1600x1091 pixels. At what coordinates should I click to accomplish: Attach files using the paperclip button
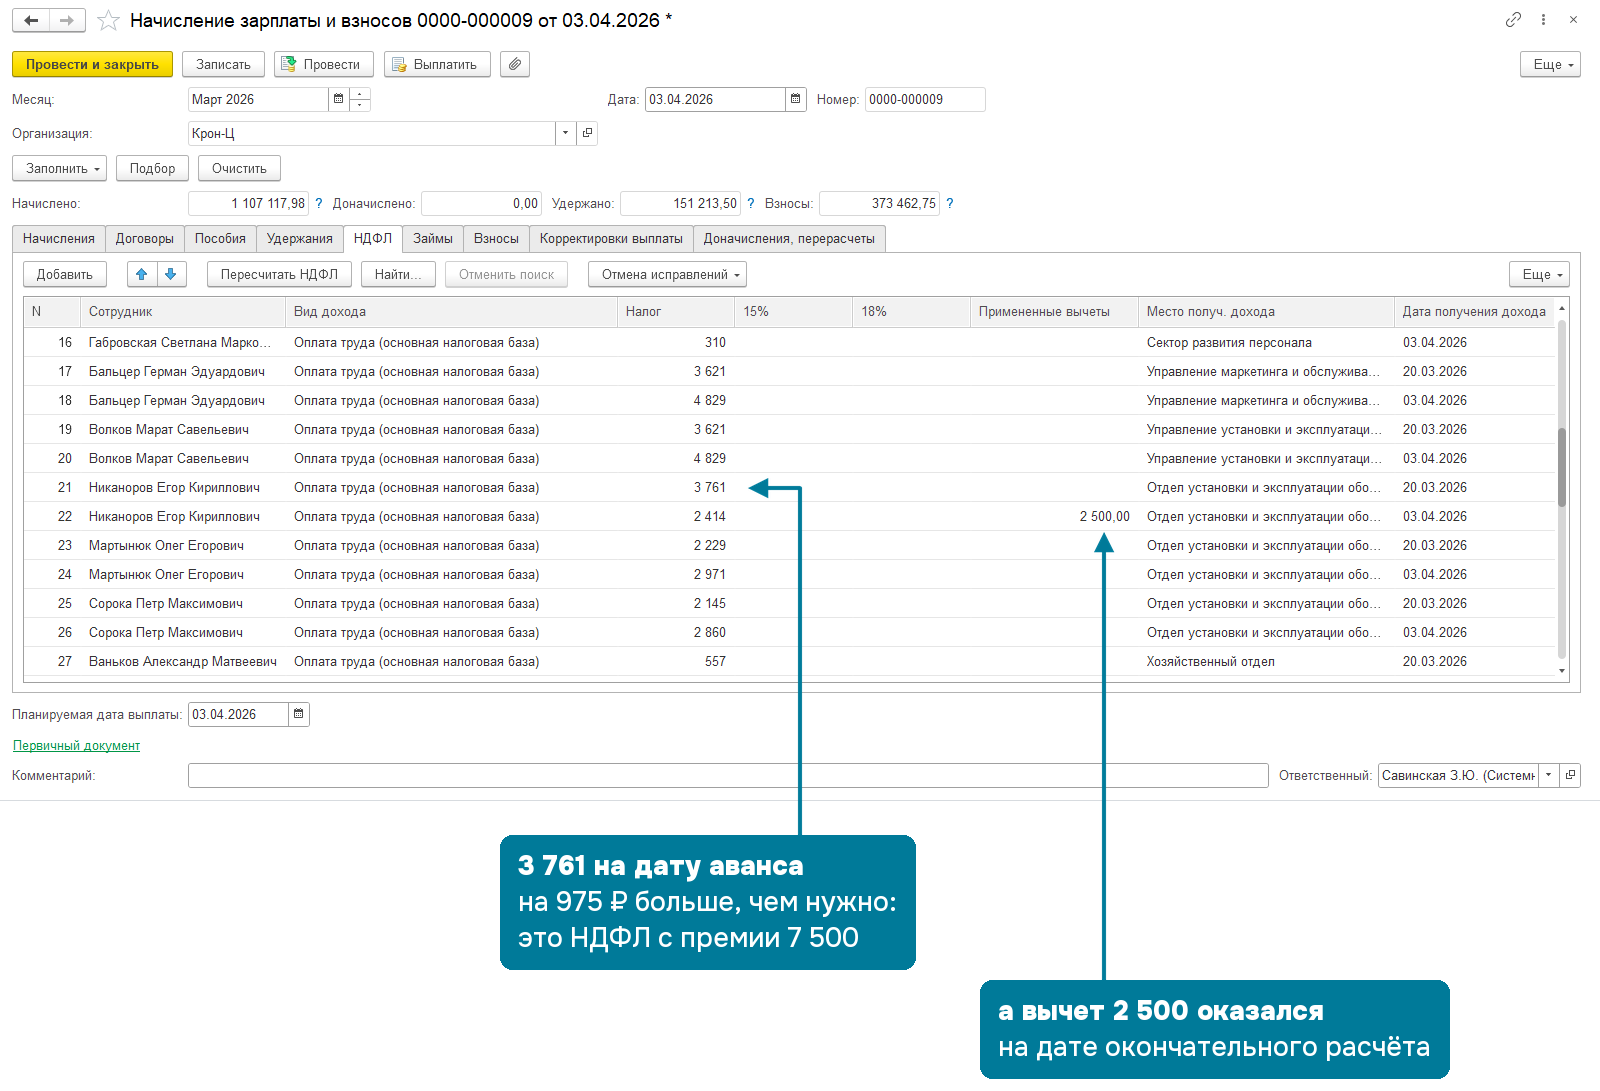(x=515, y=64)
